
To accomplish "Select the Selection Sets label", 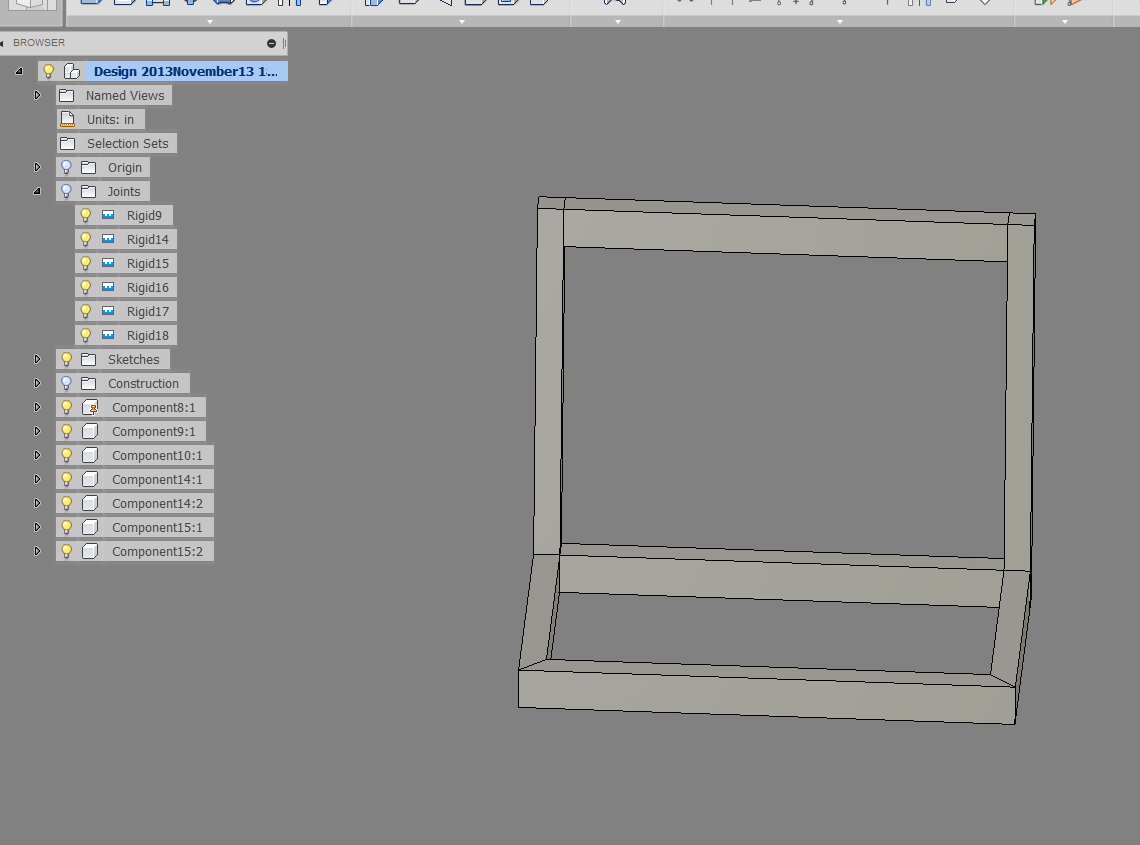I will coord(128,143).
